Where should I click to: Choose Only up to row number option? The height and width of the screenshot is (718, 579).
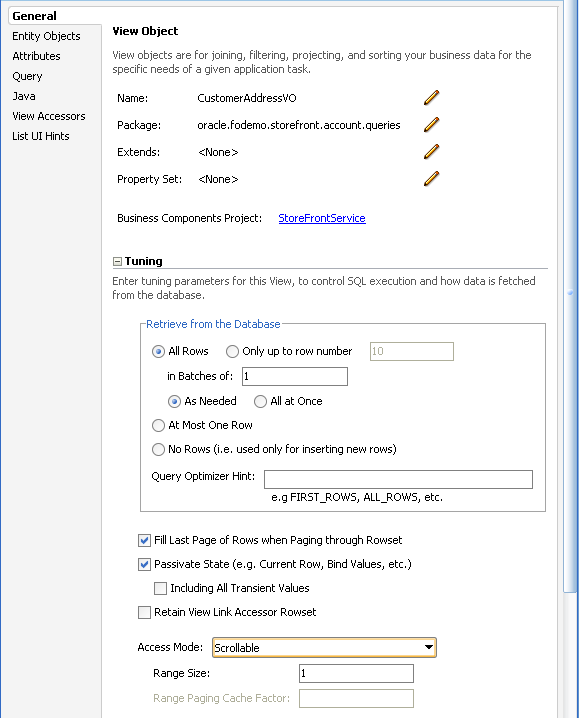[232, 351]
